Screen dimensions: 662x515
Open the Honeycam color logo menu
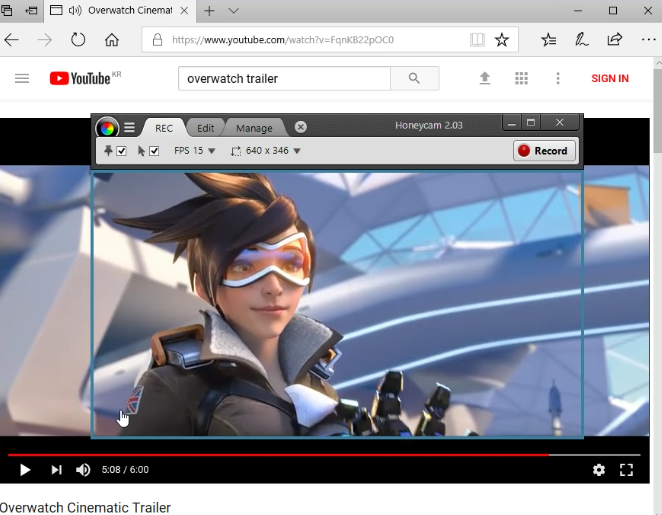(x=107, y=127)
